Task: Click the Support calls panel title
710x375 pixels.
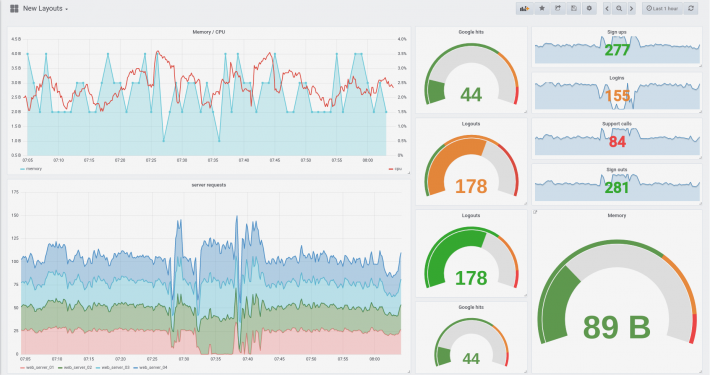Action: (x=617, y=124)
